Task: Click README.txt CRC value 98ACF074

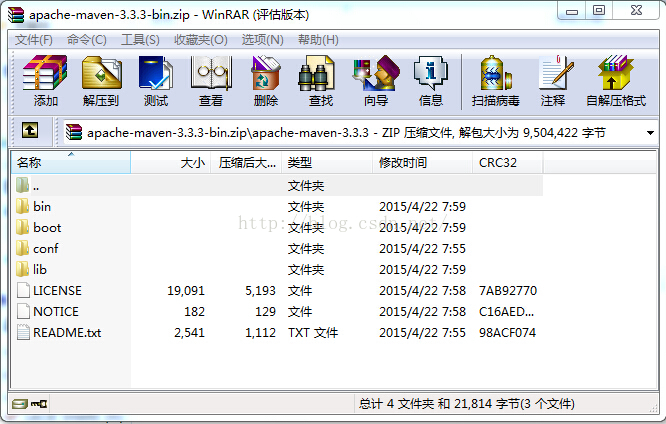Action: click(x=507, y=333)
